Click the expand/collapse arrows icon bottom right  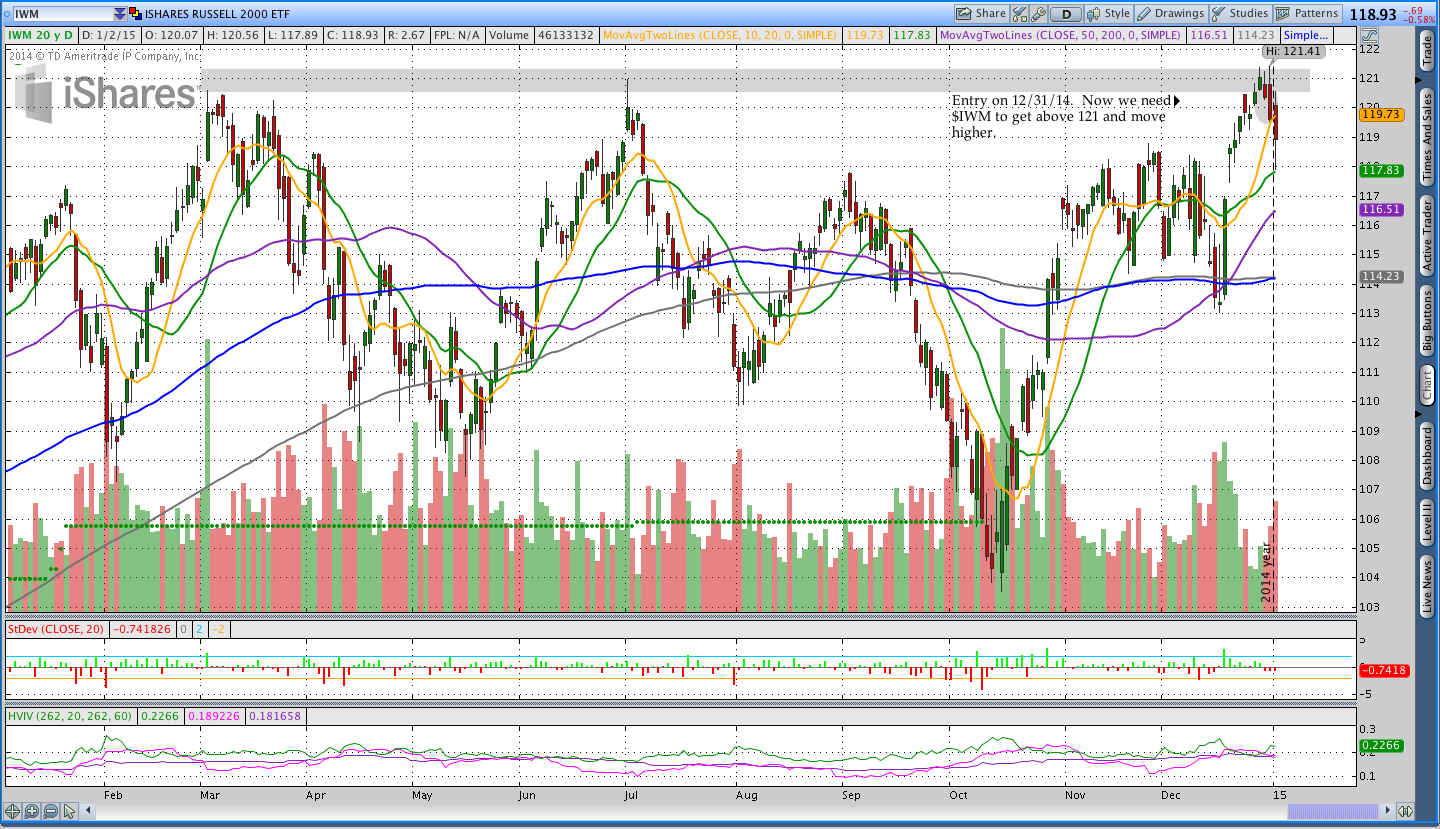1405,811
